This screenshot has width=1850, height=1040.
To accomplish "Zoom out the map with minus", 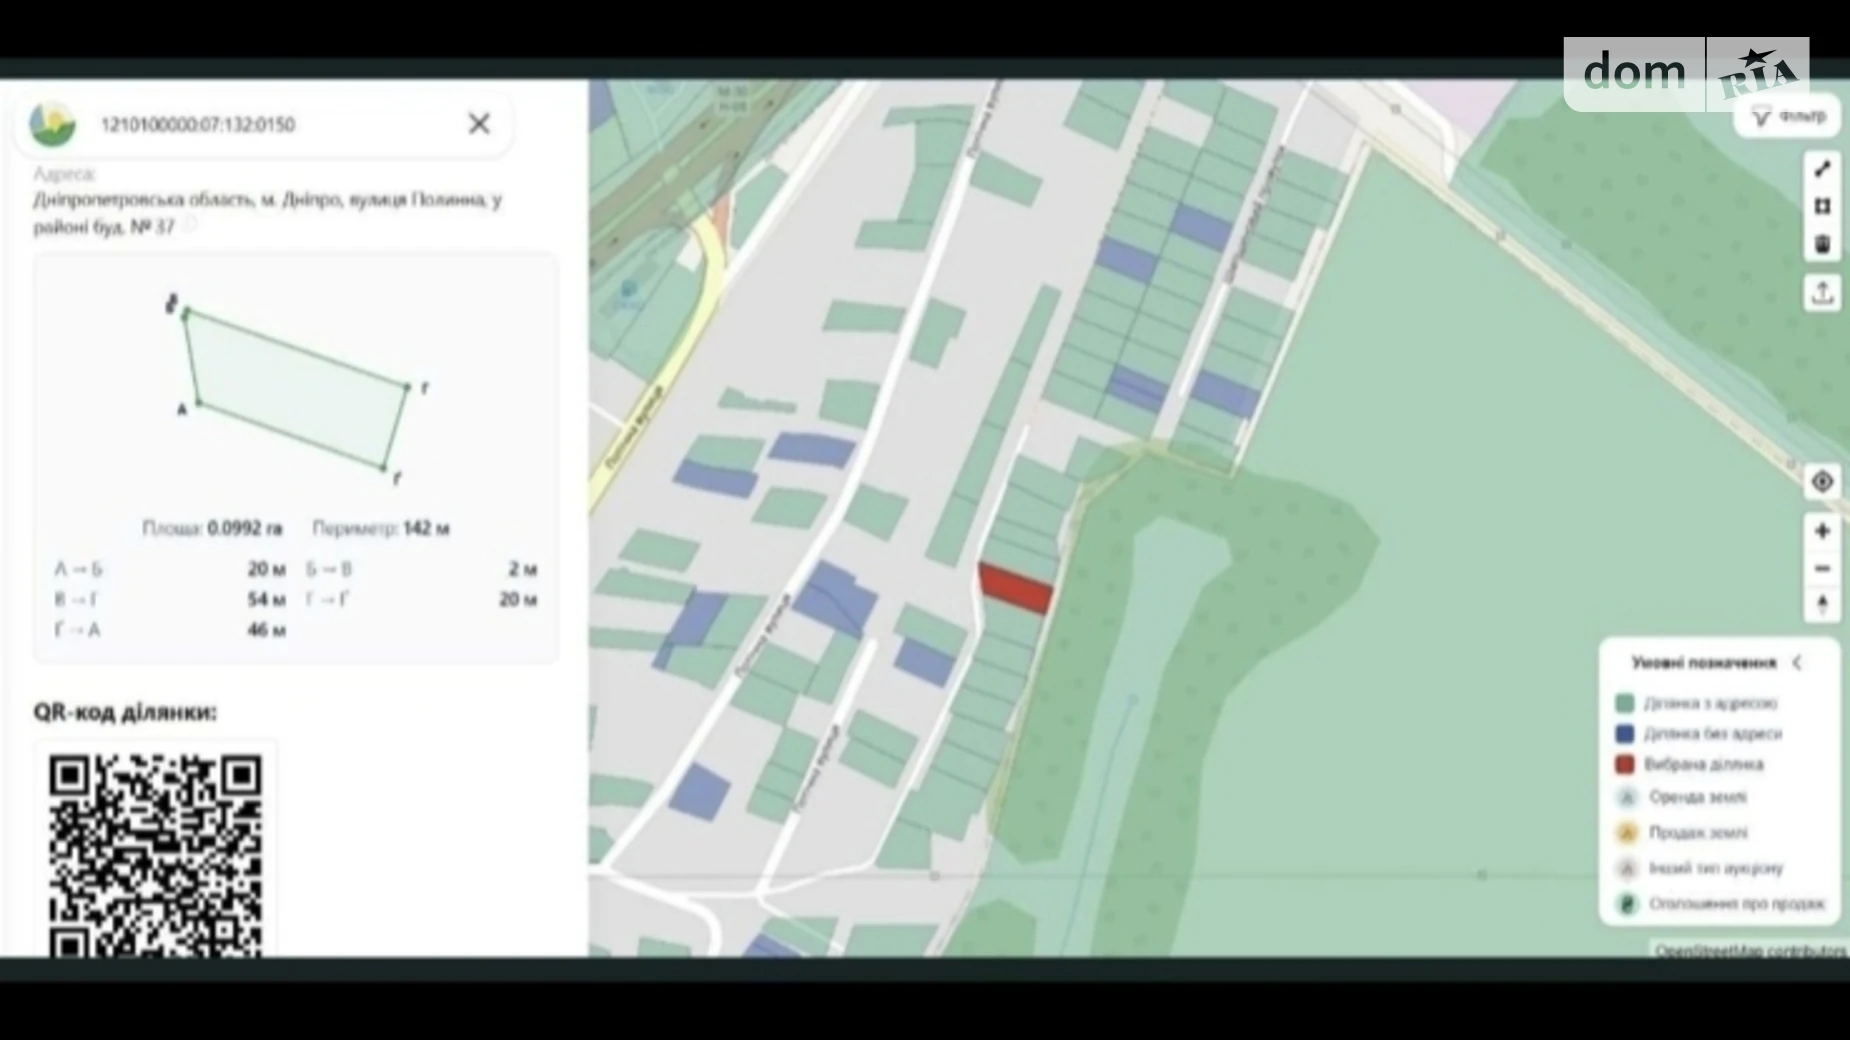I will click(1822, 568).
